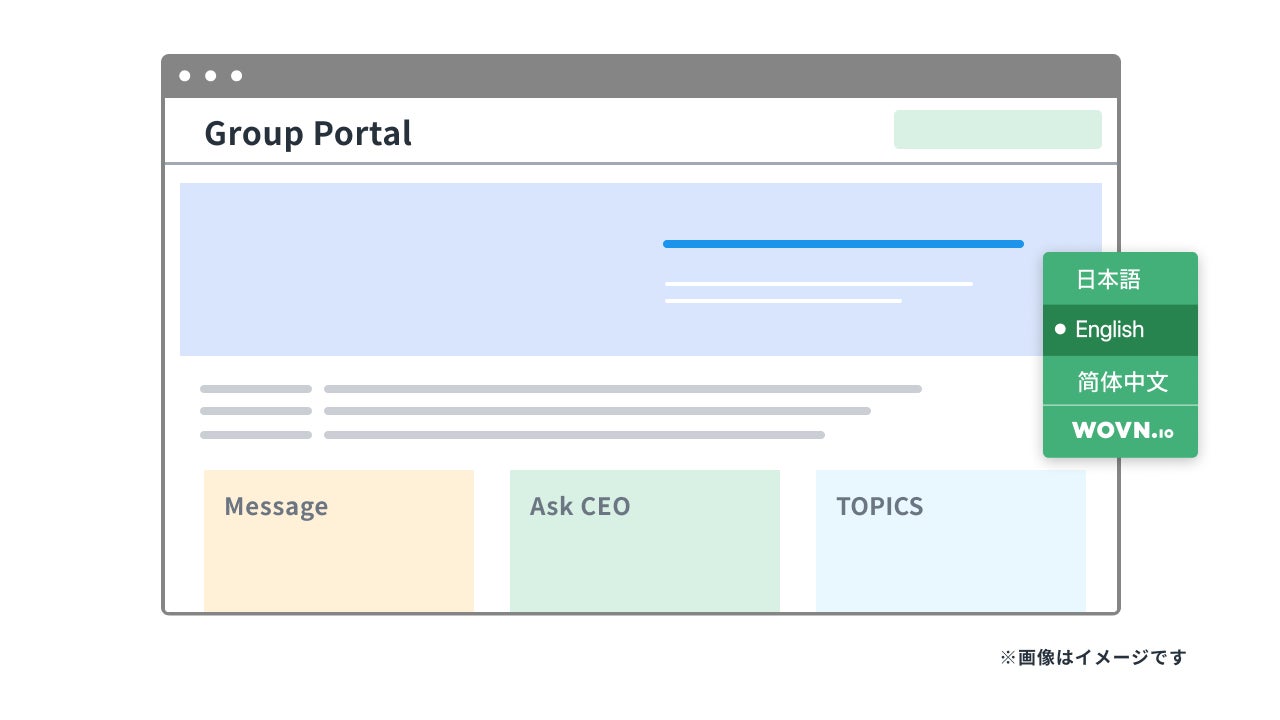Click the blue headline bar in banner
Image resolution: width=1280 pixels, height=720 pixels.
pos(843,244)
